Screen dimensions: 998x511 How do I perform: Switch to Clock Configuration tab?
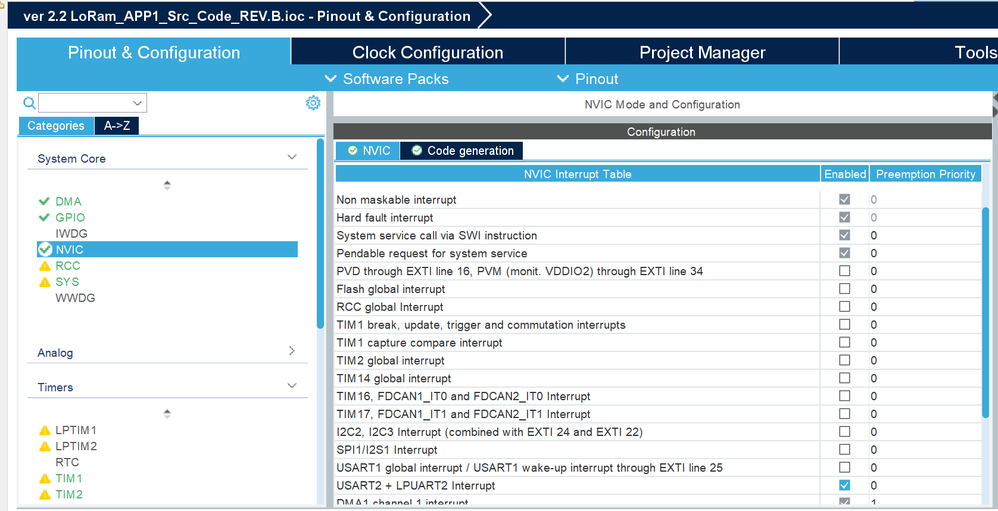[x=428, y=52]
